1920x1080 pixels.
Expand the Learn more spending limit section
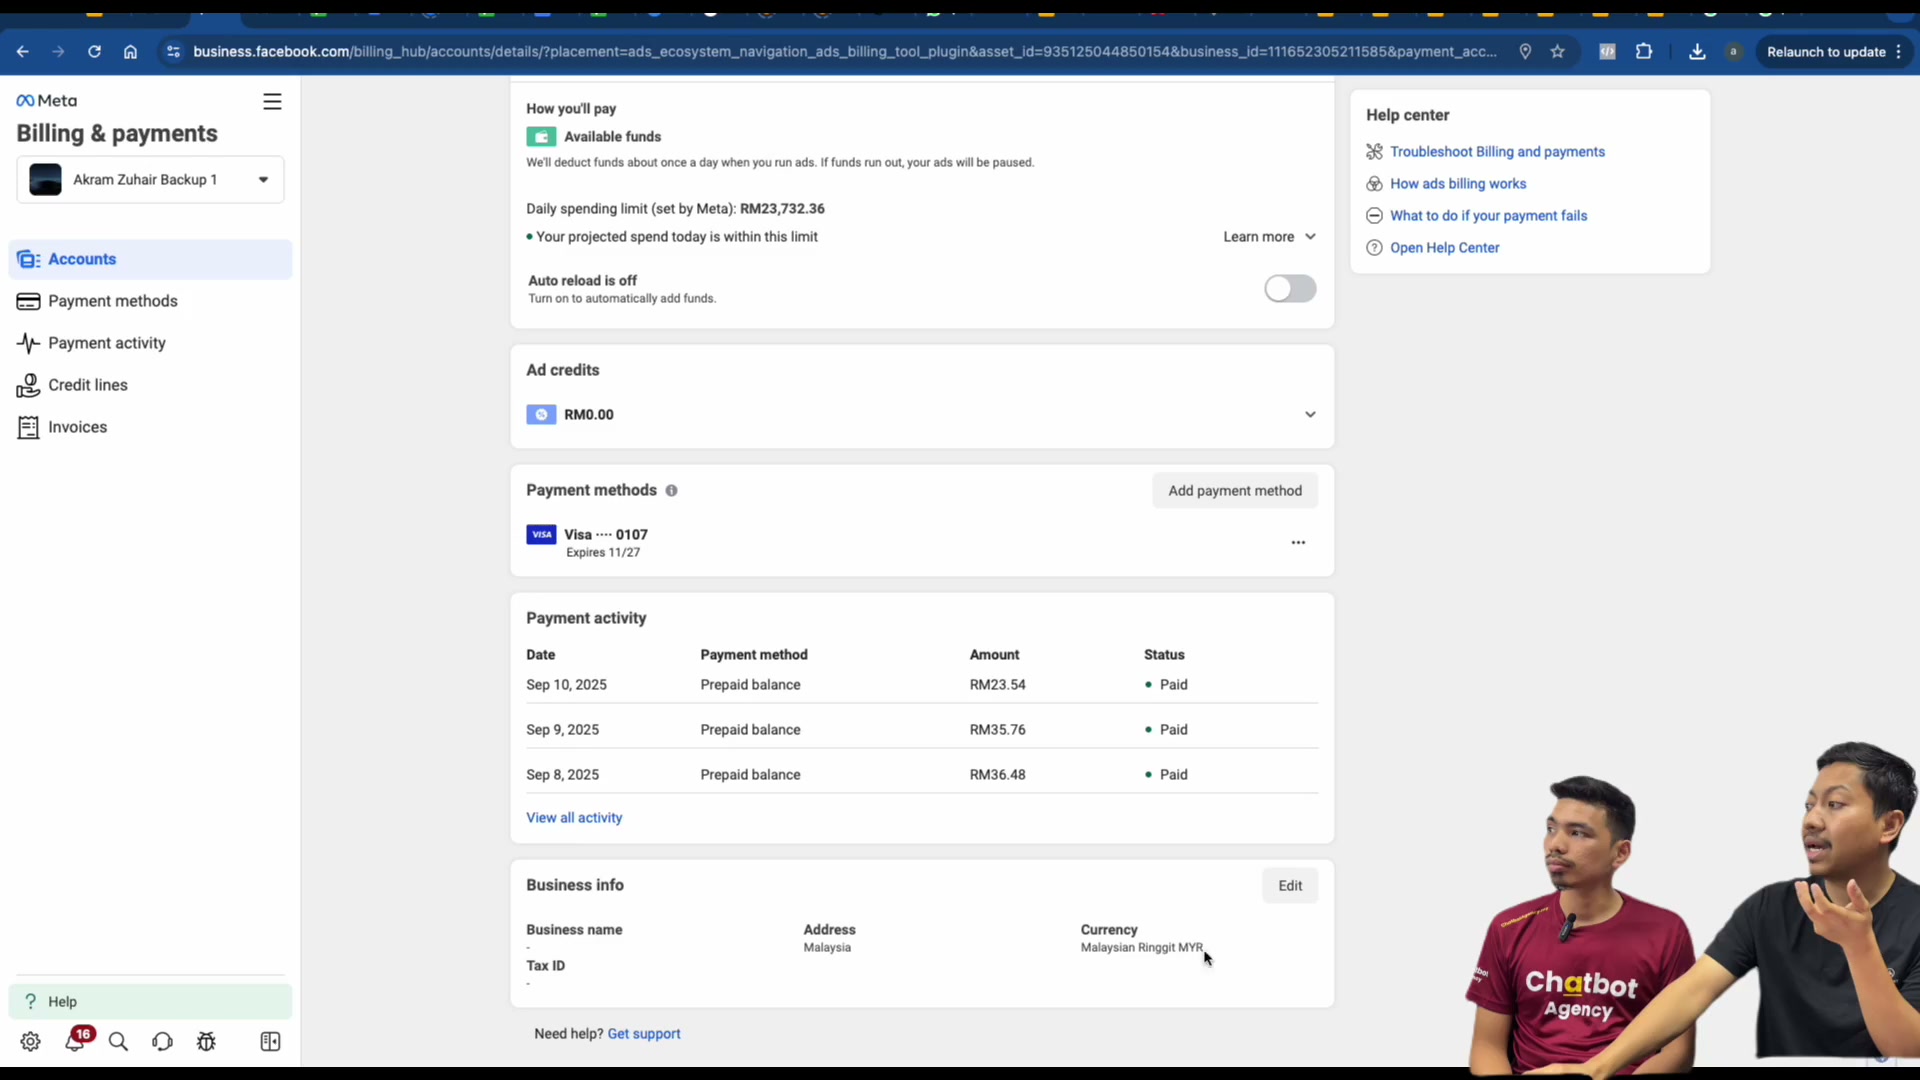pos(1269,237)
